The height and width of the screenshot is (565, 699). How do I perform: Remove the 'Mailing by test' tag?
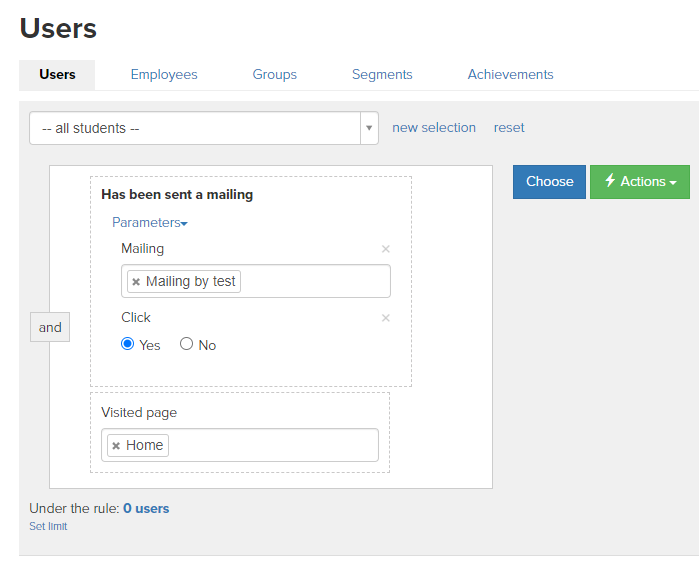[136, 282]
